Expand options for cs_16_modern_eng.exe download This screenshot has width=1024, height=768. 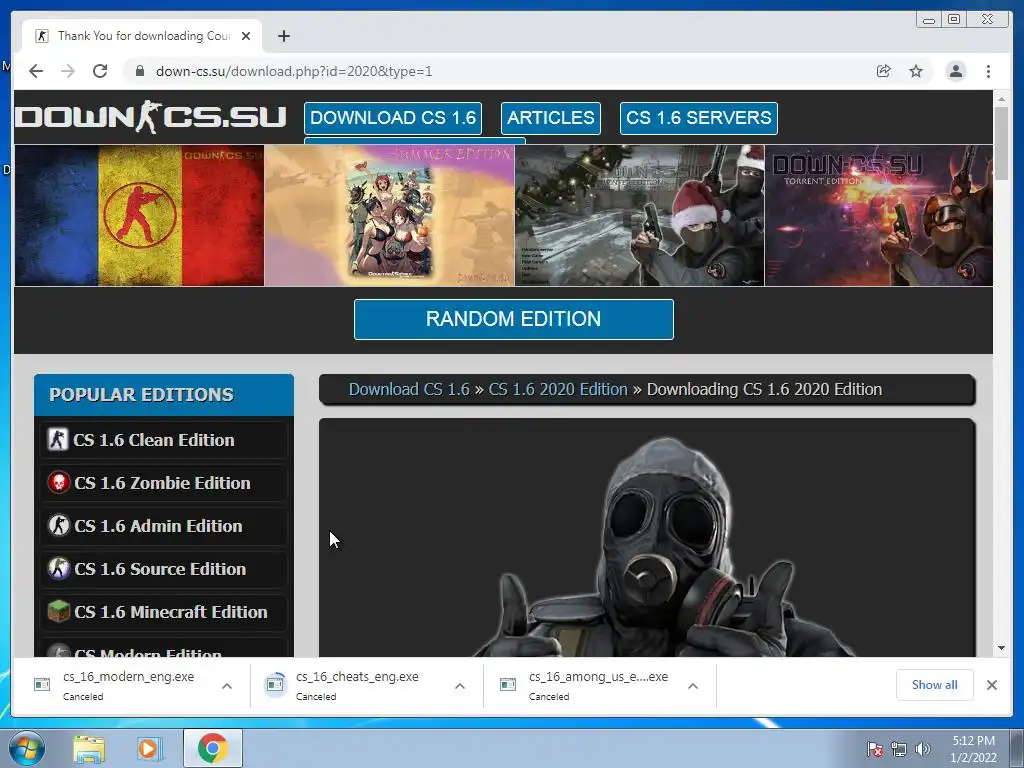227,686
